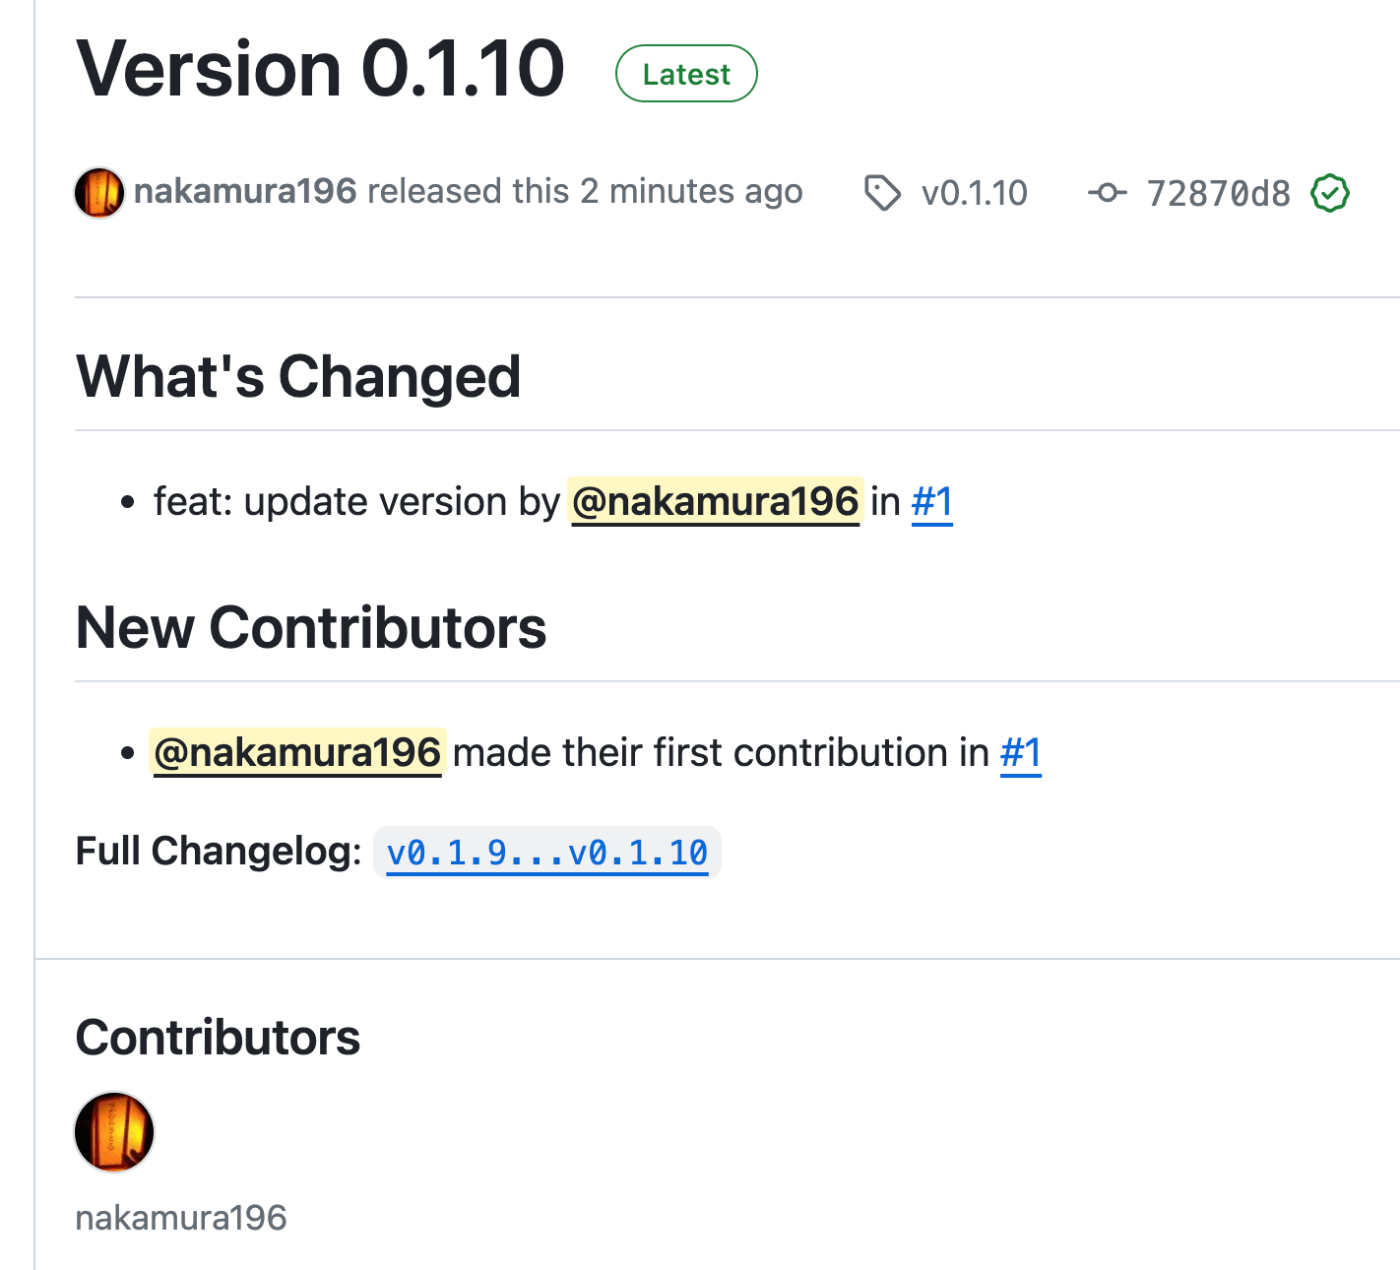The width and height of the screenshot is (1400, 1270).
Task: Click @nakamura196 mention under New Contributors
Action: pos(297,752)
